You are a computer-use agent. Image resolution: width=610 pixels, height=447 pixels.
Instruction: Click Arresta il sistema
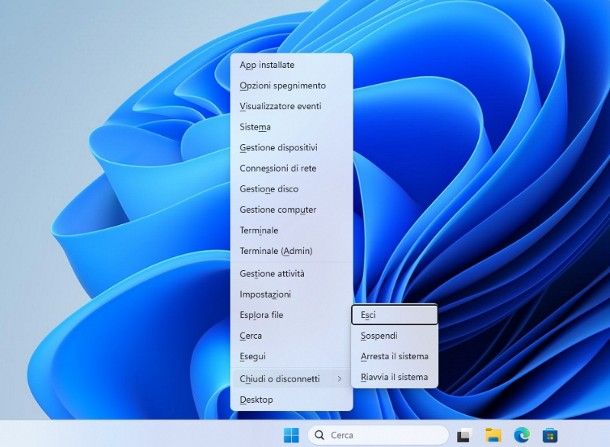(x=394, y=356)
